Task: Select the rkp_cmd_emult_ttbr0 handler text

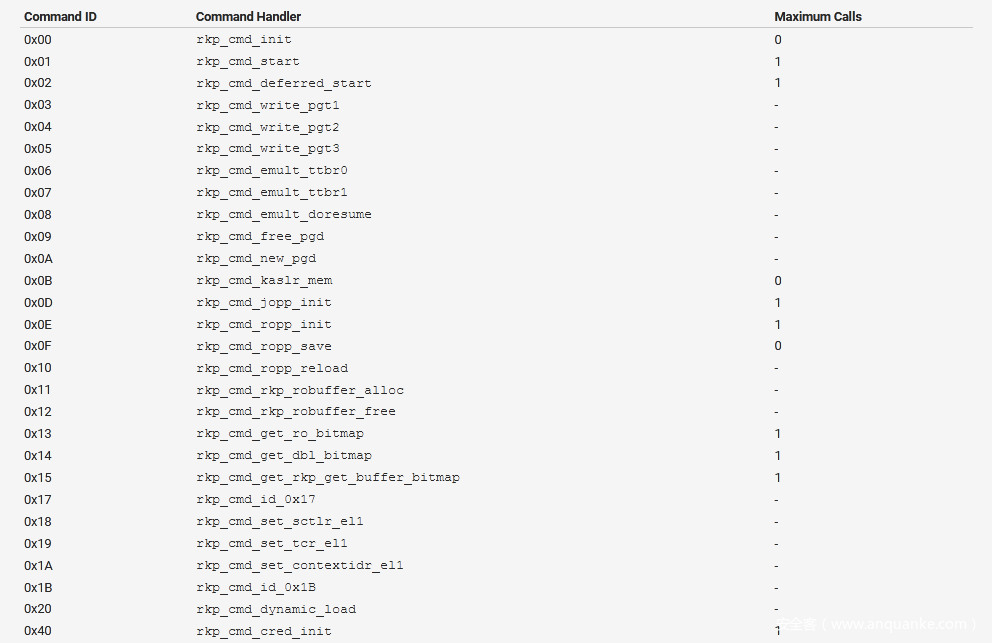Action: [271, 171]
